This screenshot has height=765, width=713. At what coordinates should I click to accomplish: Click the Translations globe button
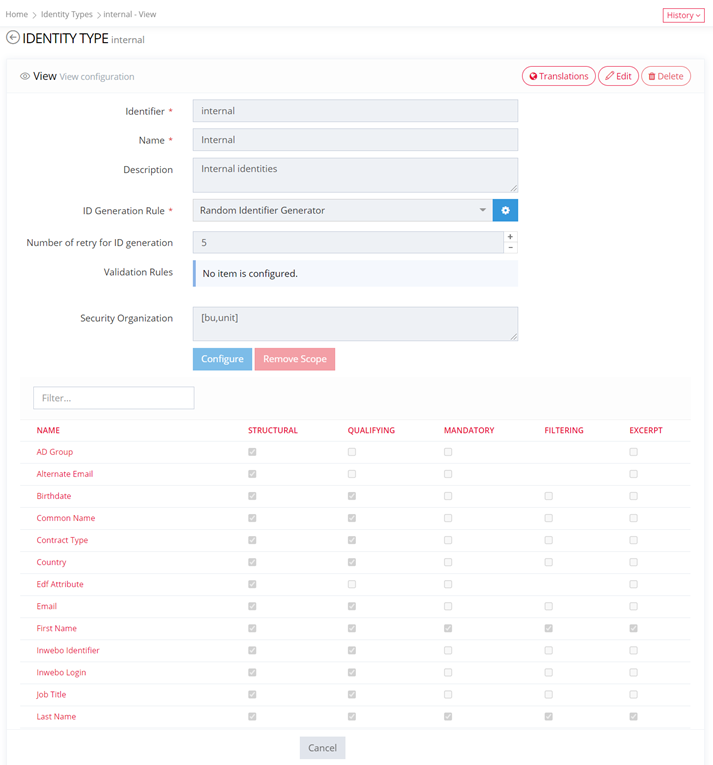(x=558, y=76)
